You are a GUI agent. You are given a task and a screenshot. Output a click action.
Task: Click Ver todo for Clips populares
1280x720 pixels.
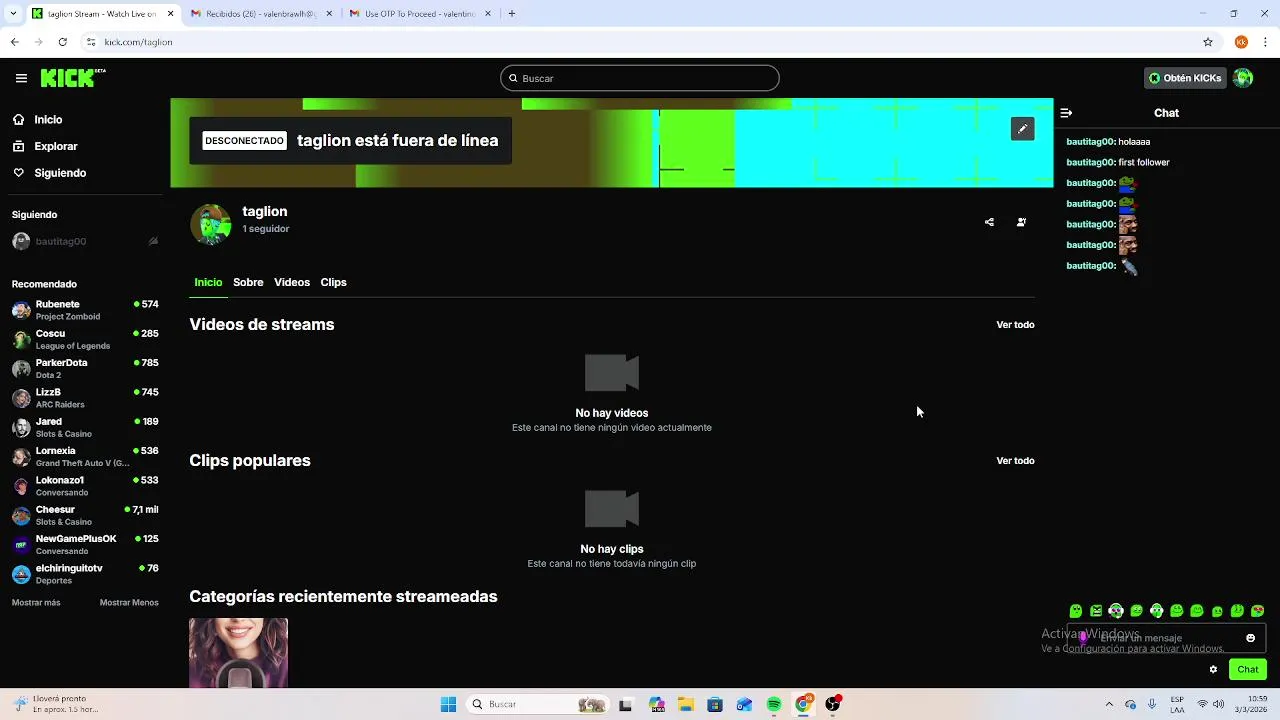[x=1015, y=461]
